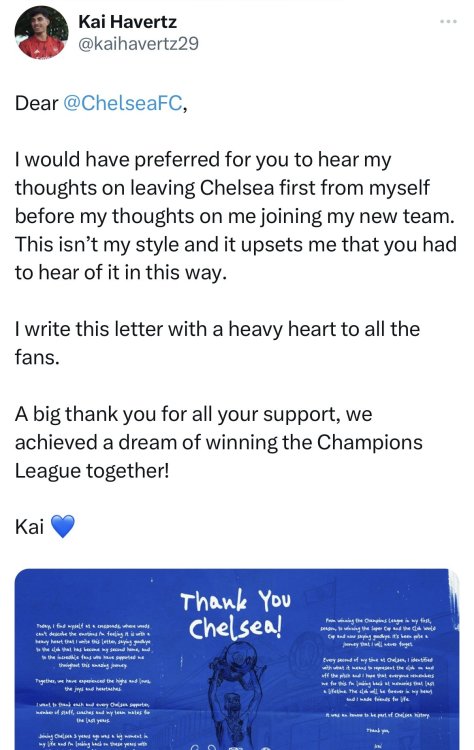Open Kai Havertz's profile picture

[42, 32]
